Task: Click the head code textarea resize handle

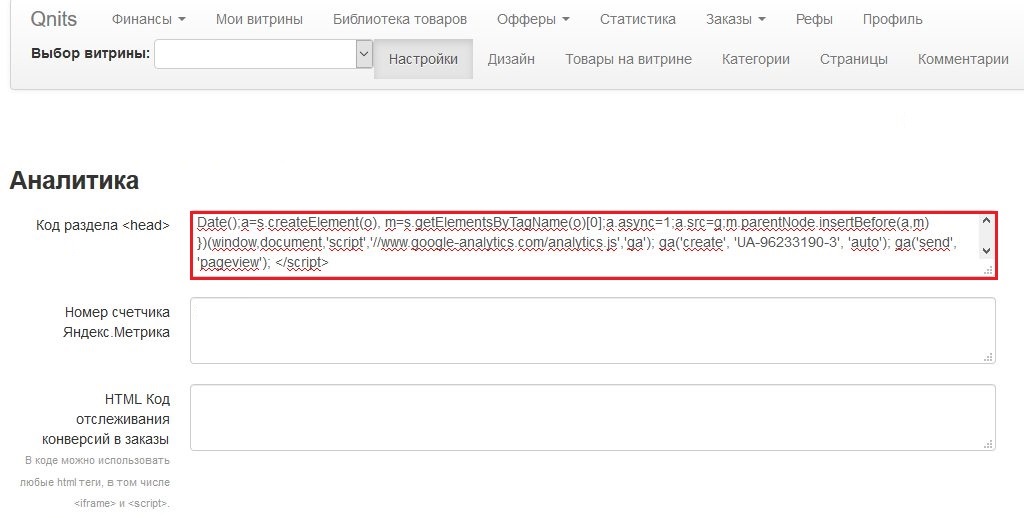Action: pyautogui.click(x=988, y=270)
